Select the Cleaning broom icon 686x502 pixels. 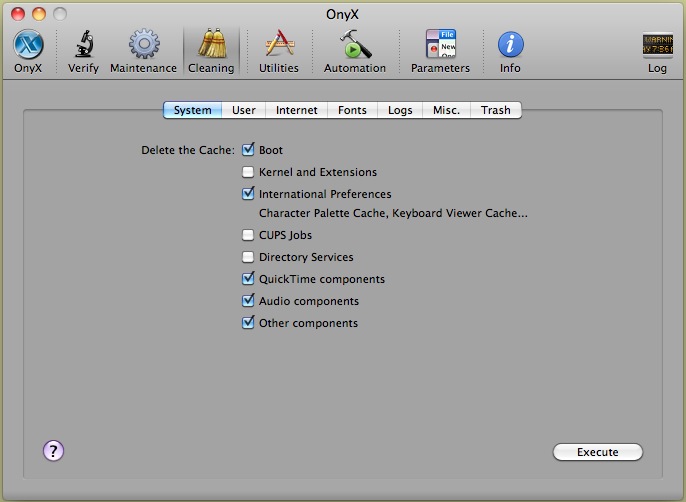211,46
